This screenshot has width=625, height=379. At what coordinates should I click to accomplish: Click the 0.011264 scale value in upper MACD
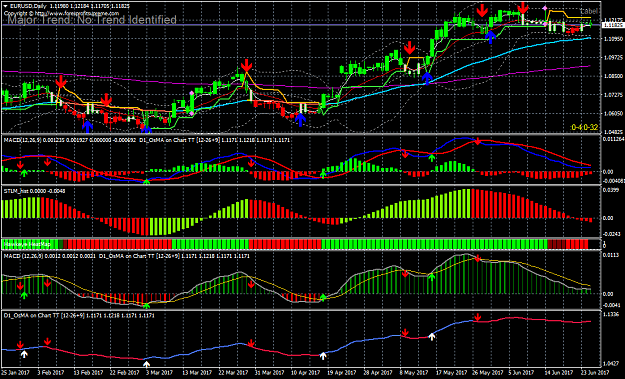tap(613, 139)
